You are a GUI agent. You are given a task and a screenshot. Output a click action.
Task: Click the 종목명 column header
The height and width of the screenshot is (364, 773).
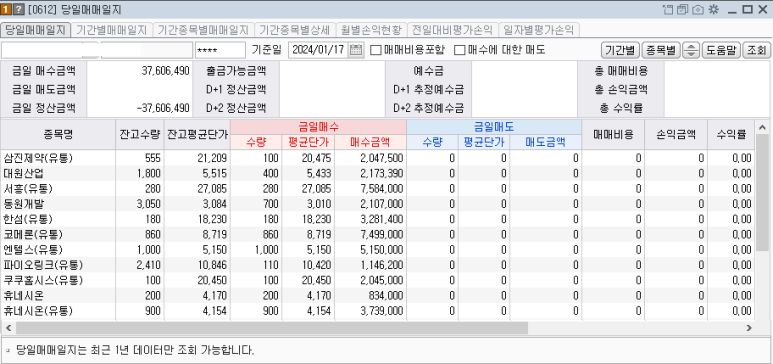coord(58,134)
